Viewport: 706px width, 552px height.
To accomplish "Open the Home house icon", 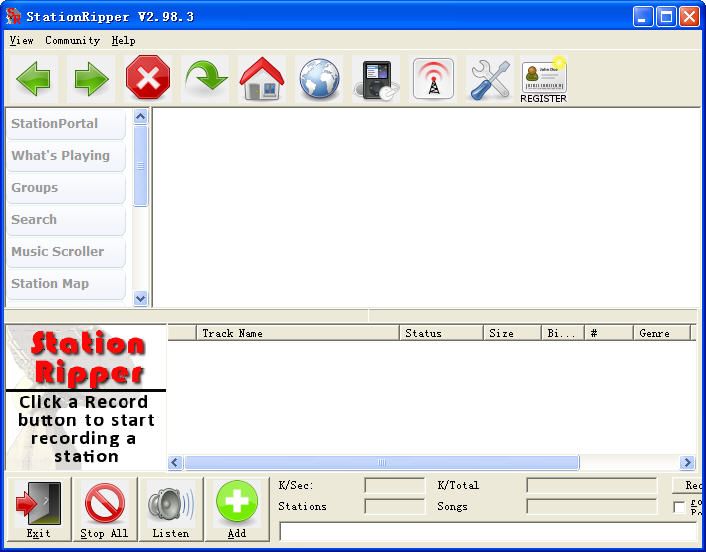I will click(x=262, y=79).
